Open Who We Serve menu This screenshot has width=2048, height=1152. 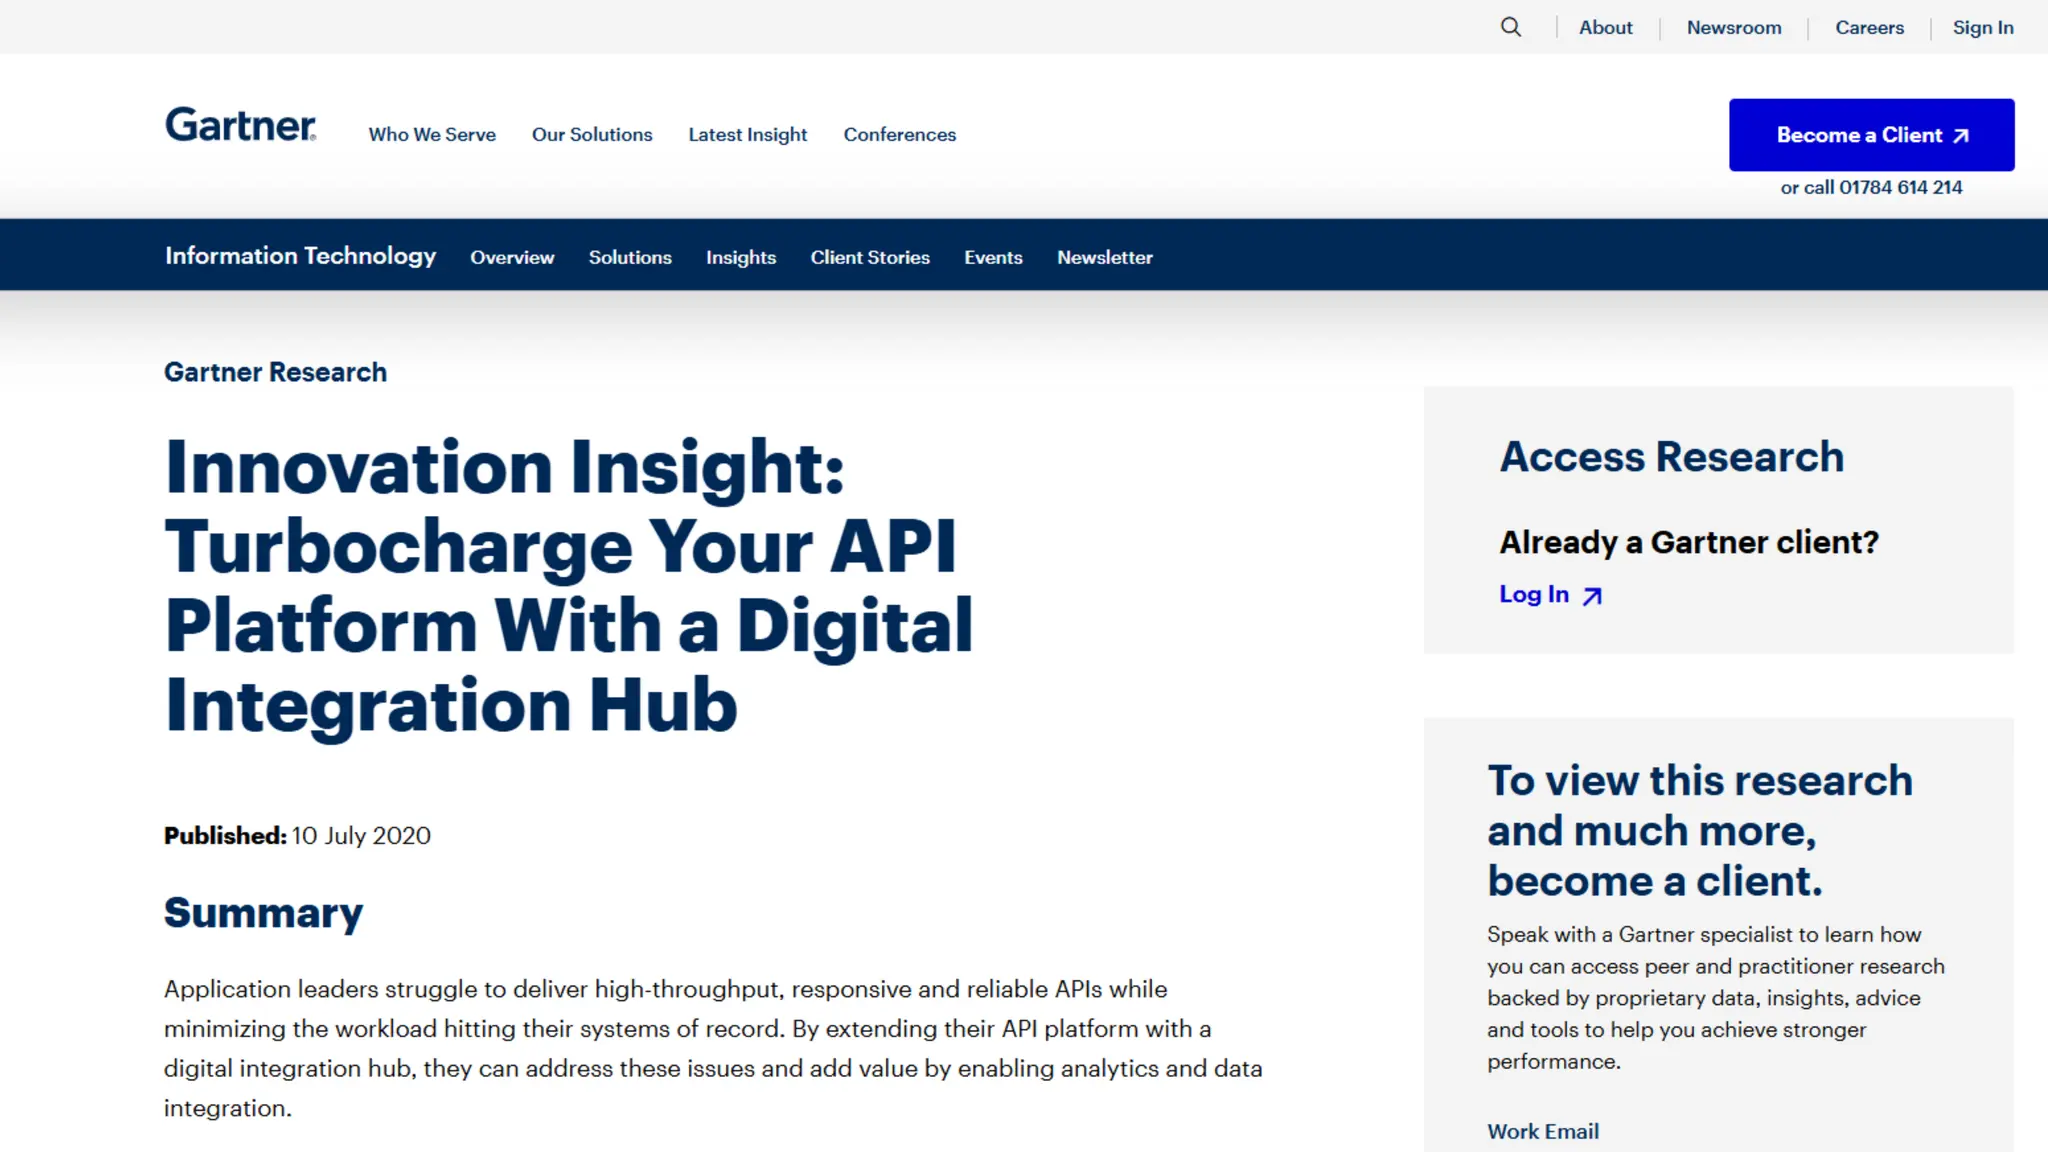coord(432,135)
